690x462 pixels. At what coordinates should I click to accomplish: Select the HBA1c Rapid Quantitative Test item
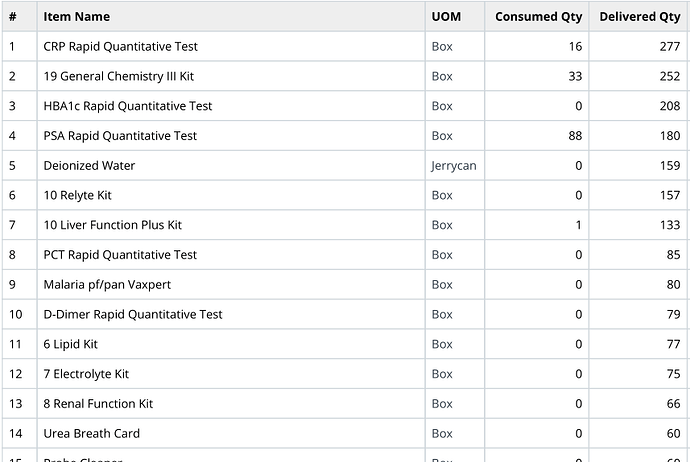[128, 106]
